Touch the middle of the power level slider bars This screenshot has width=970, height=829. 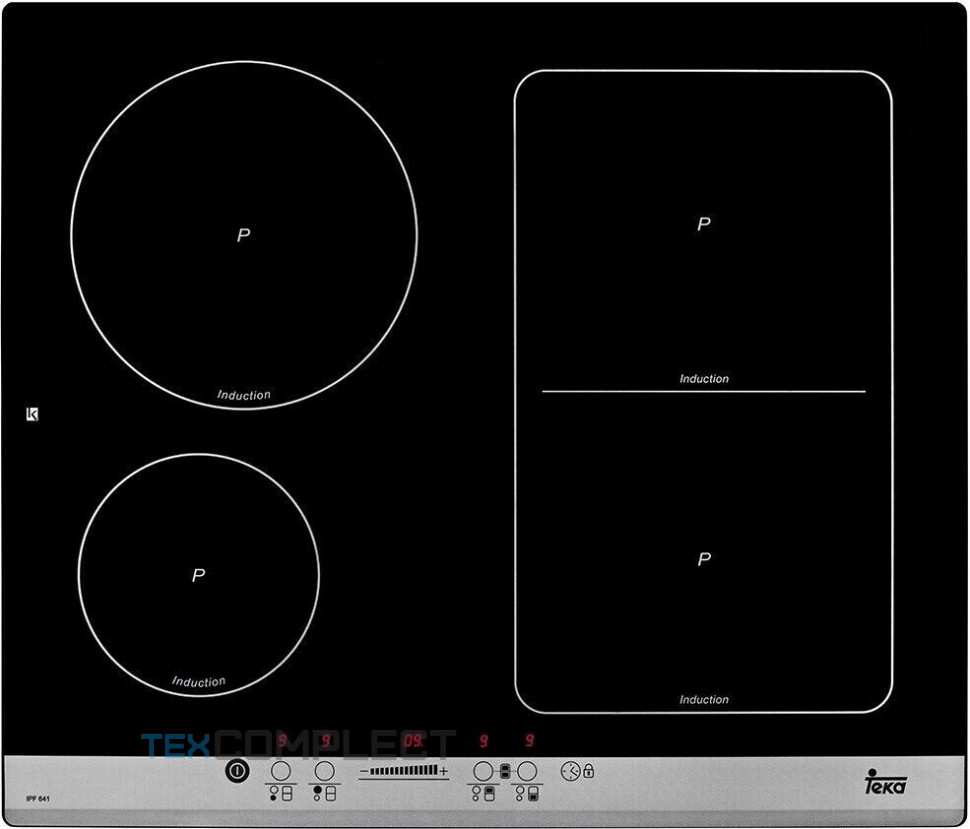click(x=403, y=771)
